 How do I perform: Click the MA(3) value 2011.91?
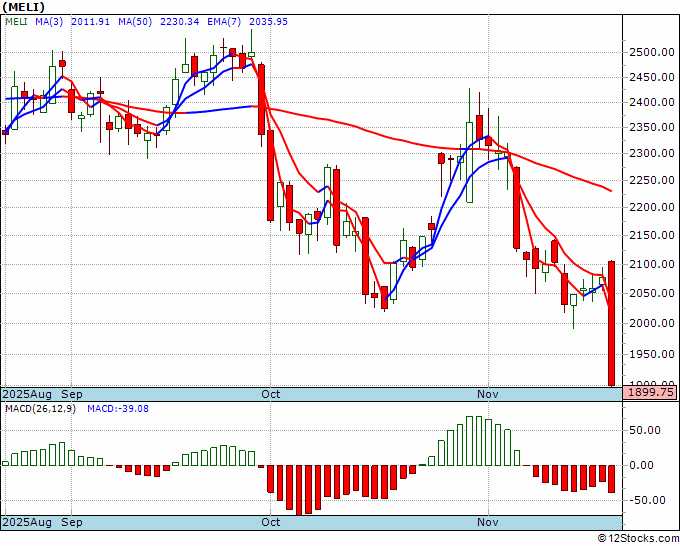(x=90, y=22)
